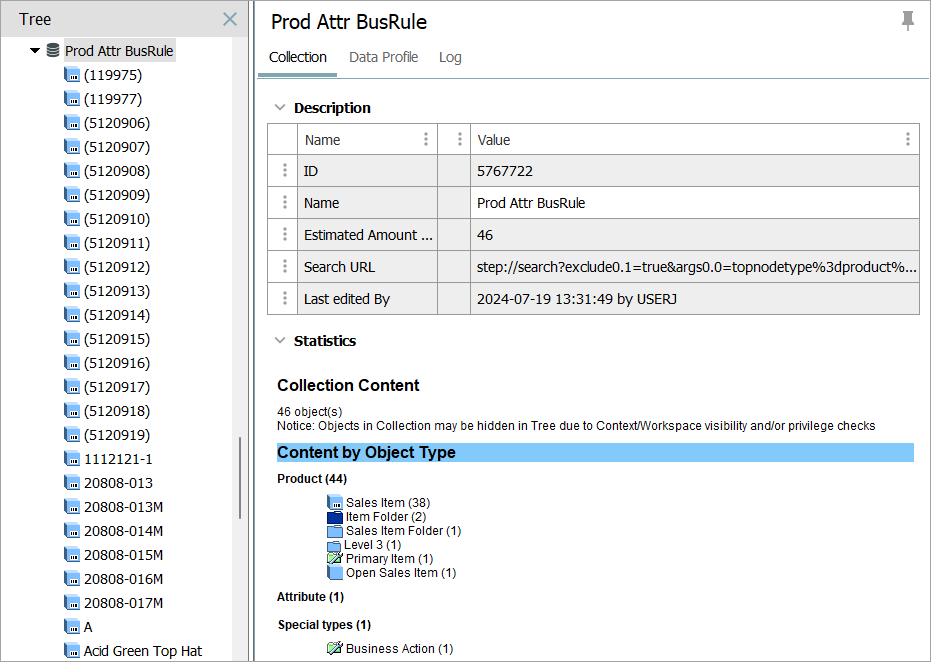Open the Name column options menu
931x662 pixels.
click(x=426, y=140)
